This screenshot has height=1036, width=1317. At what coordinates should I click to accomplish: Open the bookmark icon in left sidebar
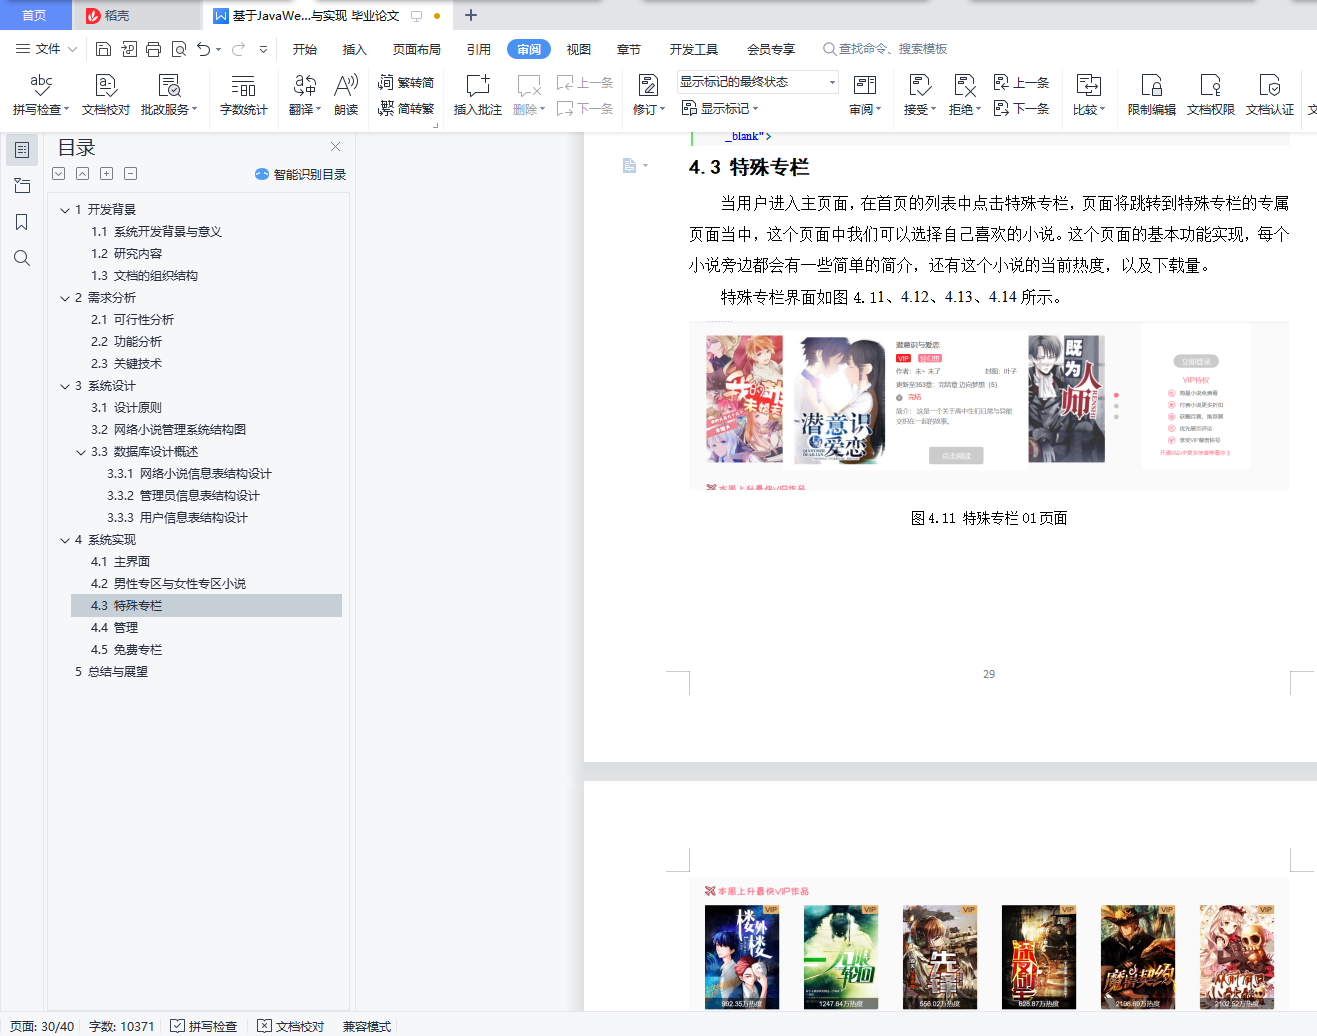[x=22, y=222]
